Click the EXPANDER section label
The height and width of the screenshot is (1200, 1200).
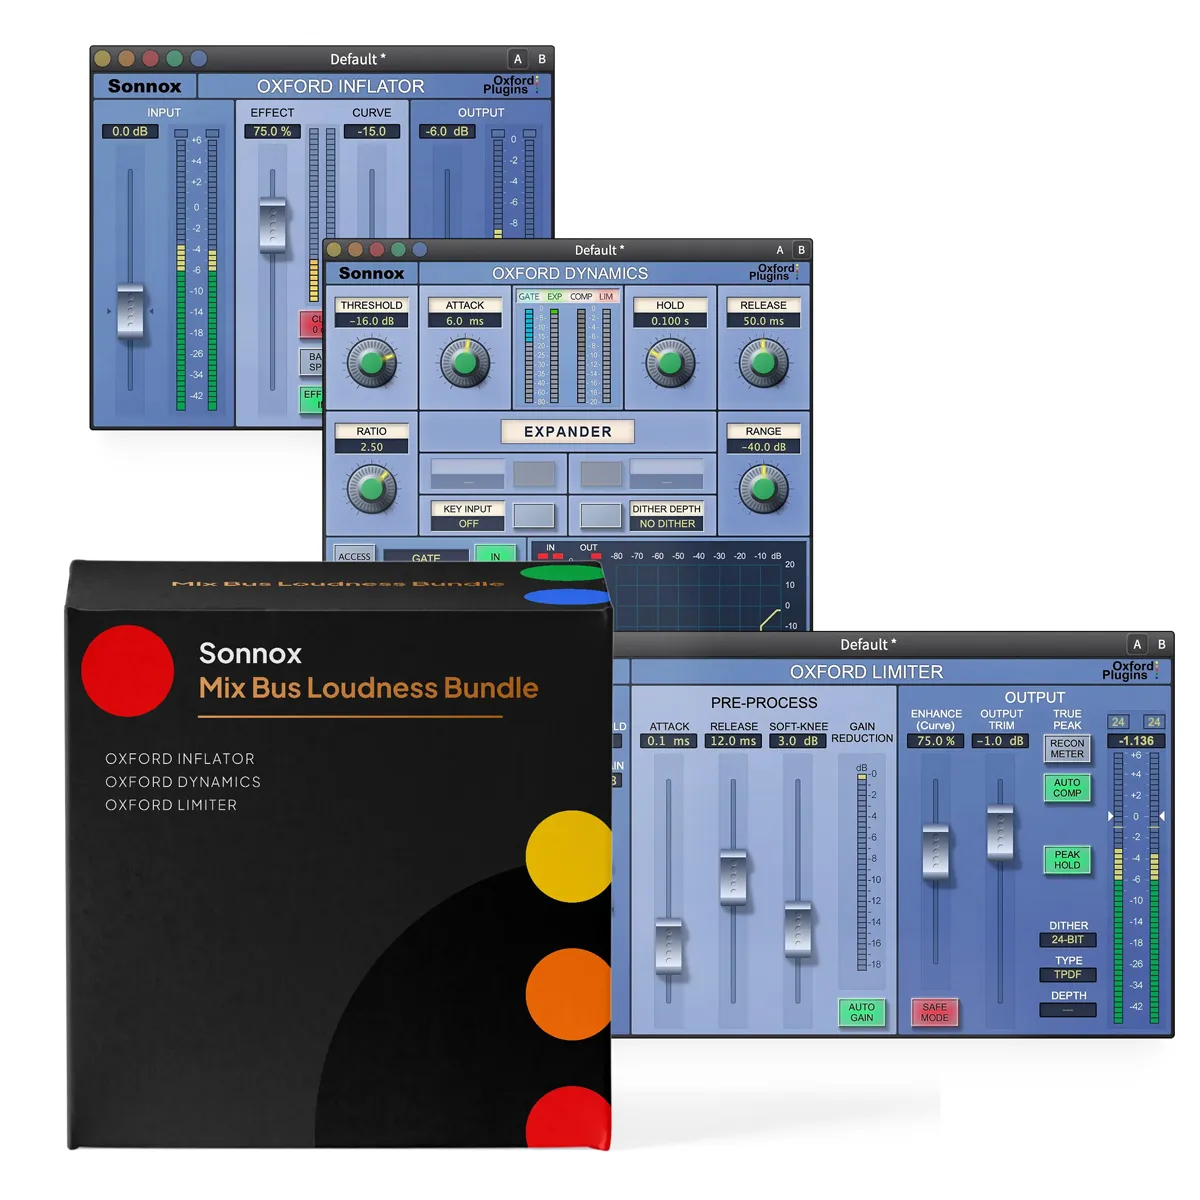click(568, 431)
